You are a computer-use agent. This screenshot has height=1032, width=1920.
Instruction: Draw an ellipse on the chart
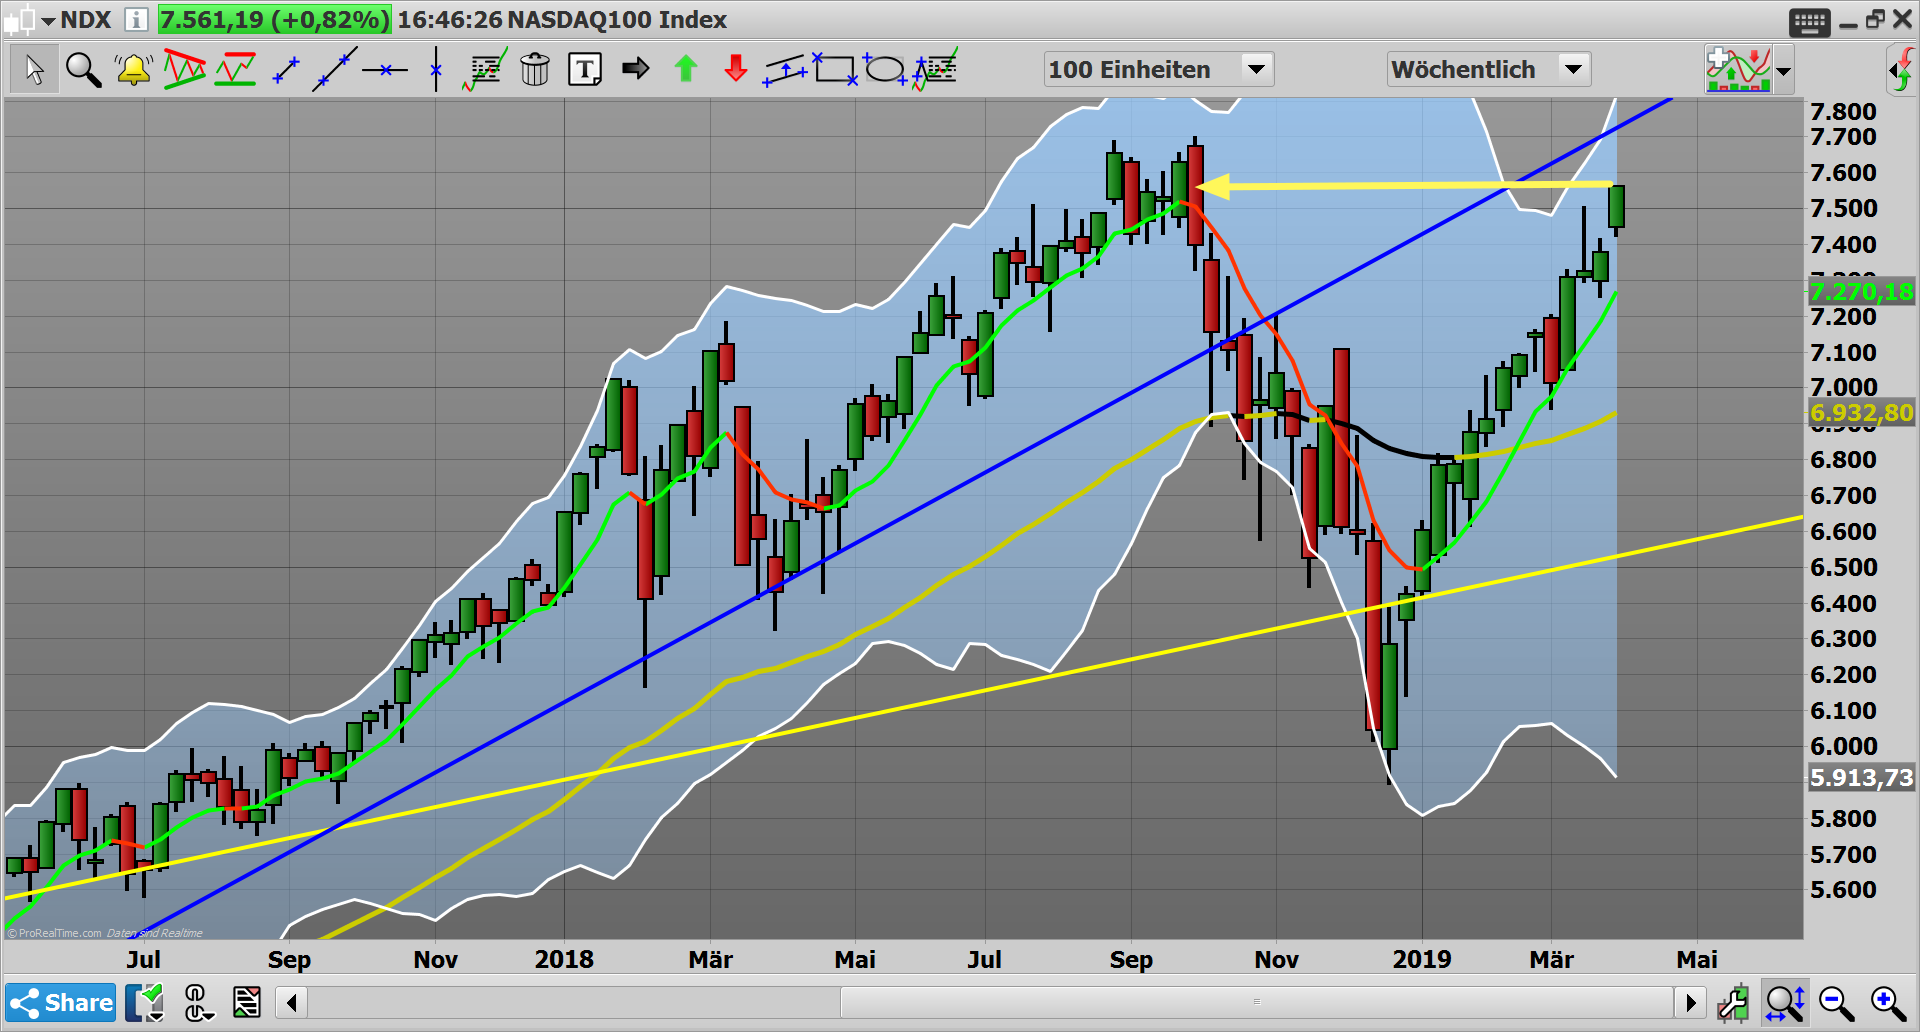pos(885,69)
